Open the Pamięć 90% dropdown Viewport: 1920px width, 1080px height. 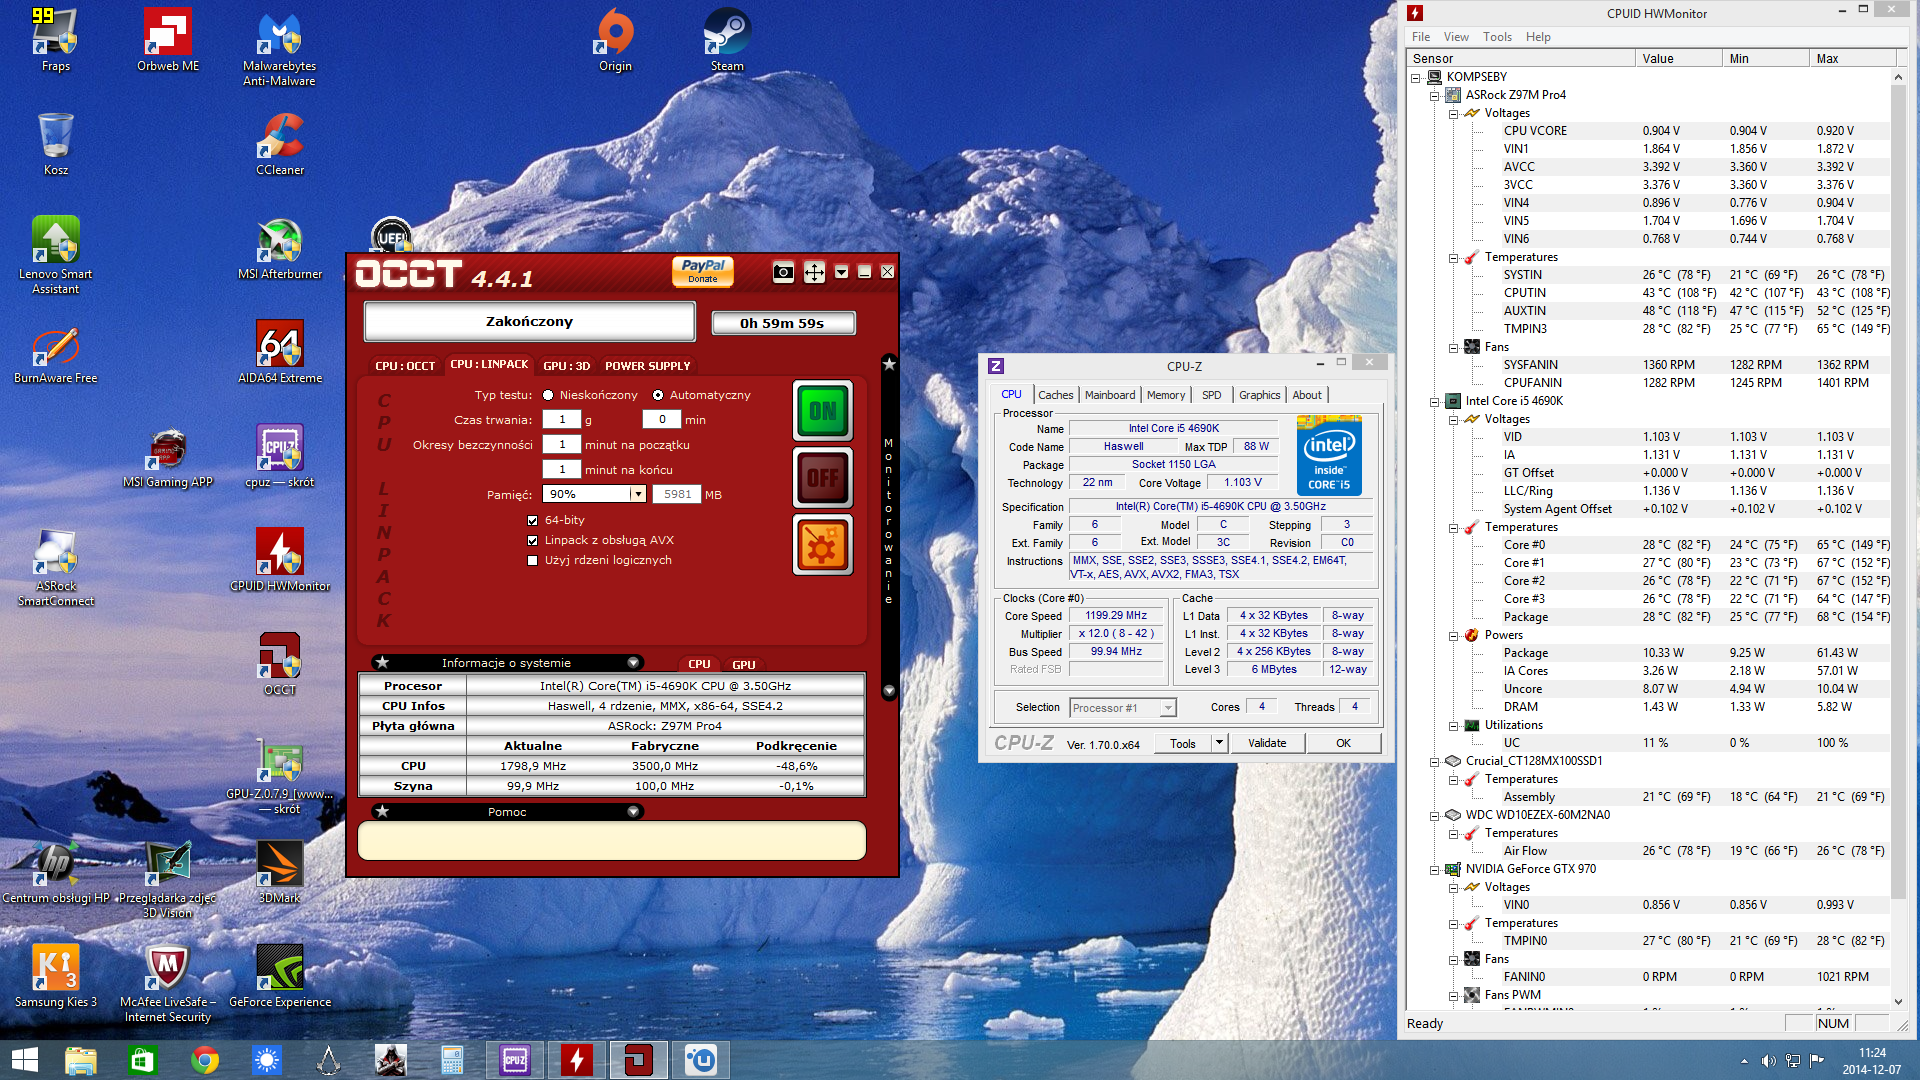pyautogui.click(x=637, y=494)
